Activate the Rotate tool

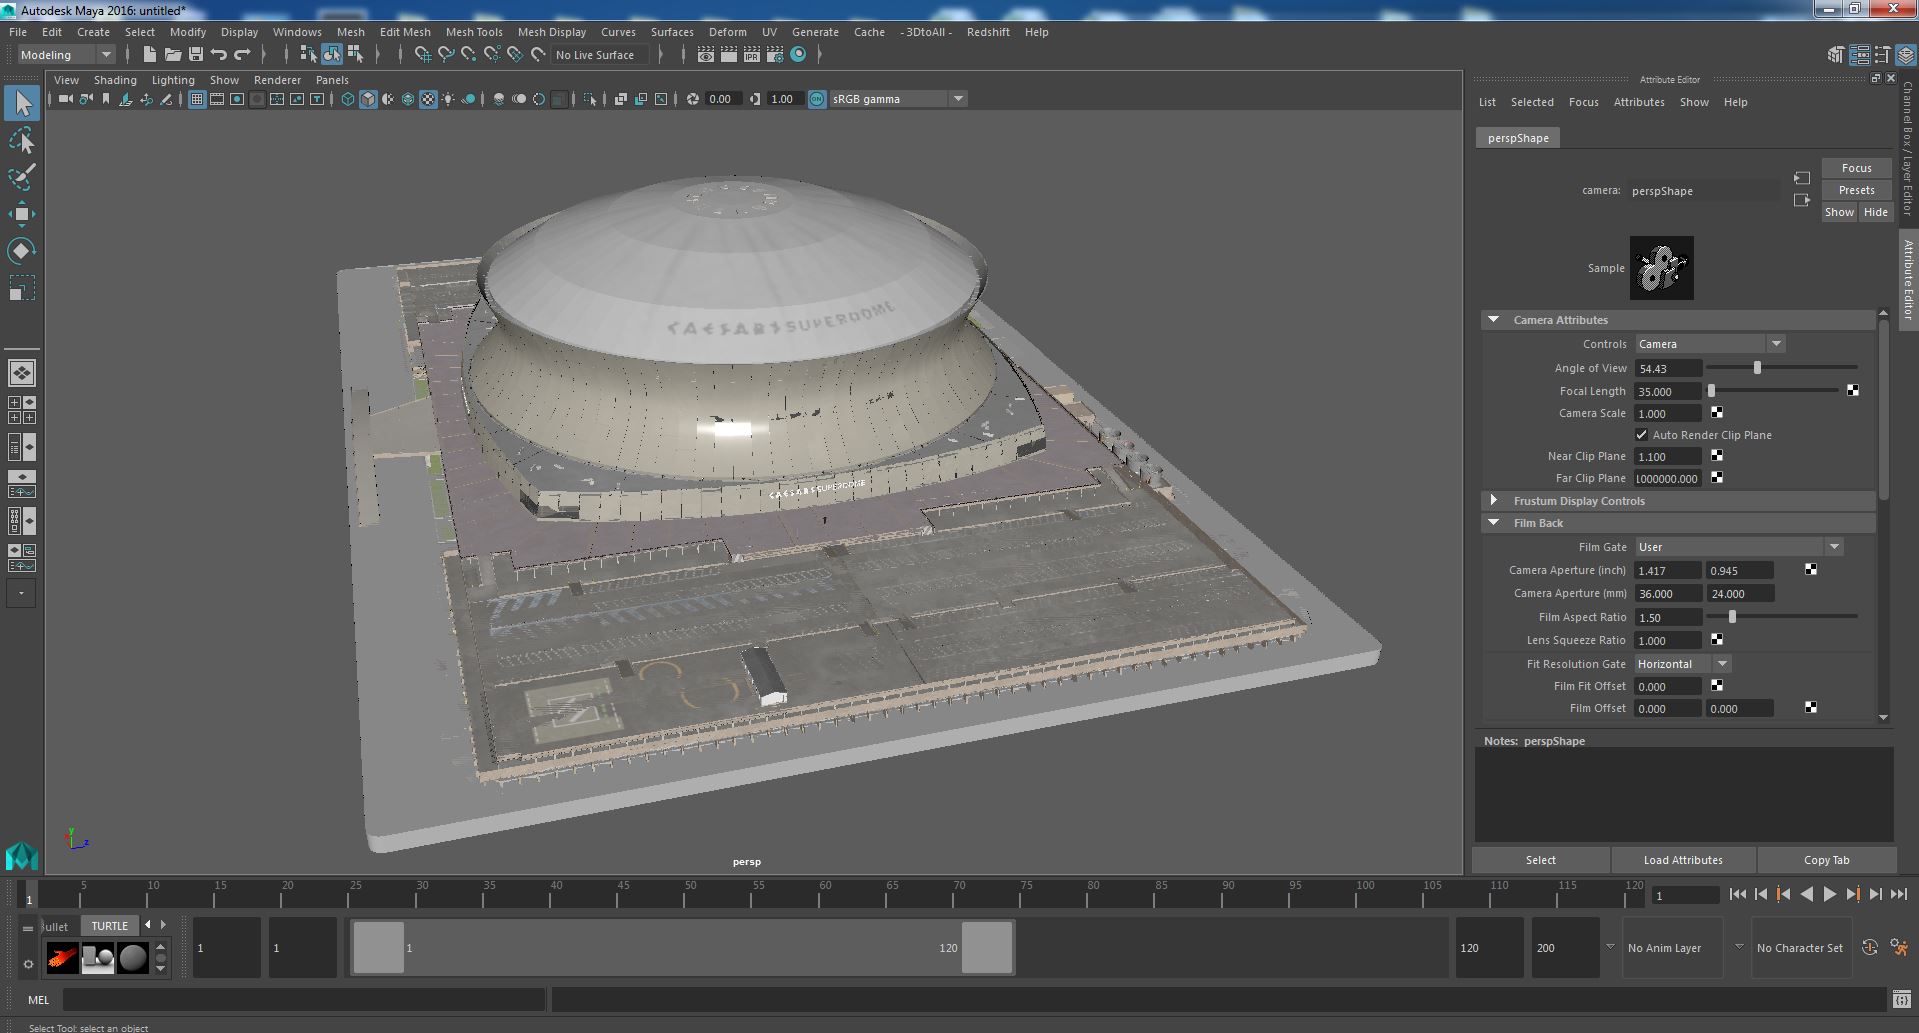point(22,250)
